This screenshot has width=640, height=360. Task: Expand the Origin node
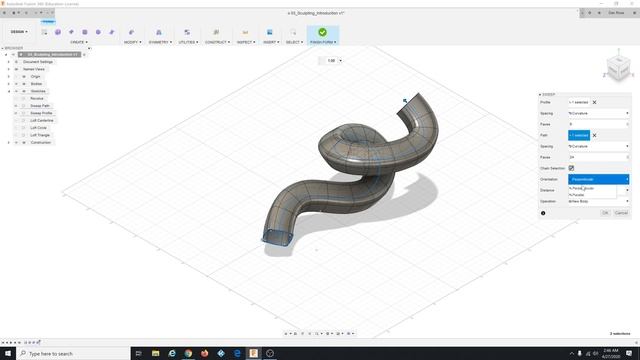[9, 76]
